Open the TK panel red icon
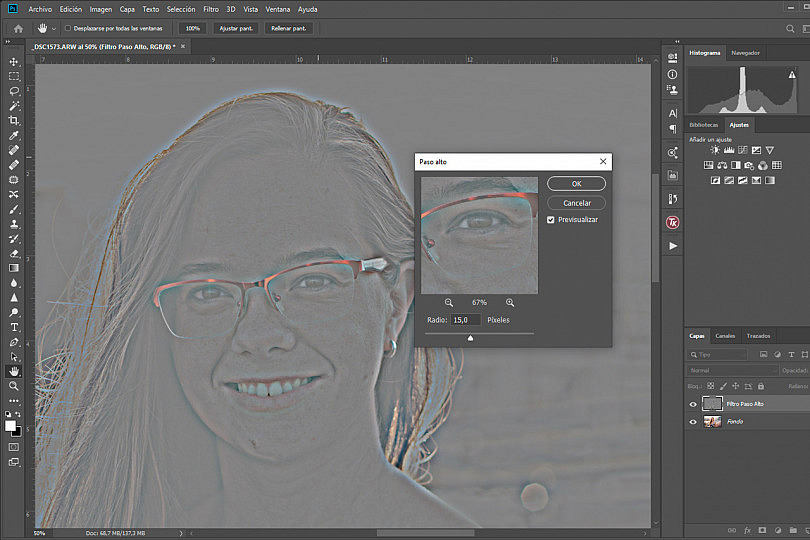The height and width of the screenshot is (540, 810). 672,222
